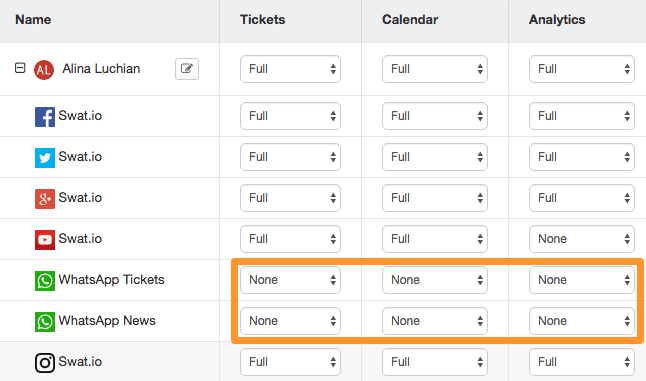The width and height of the screenshot is (646, 381).
Task: Click the edit icon next to Alina Luchian
Action: tap(187, 69)
